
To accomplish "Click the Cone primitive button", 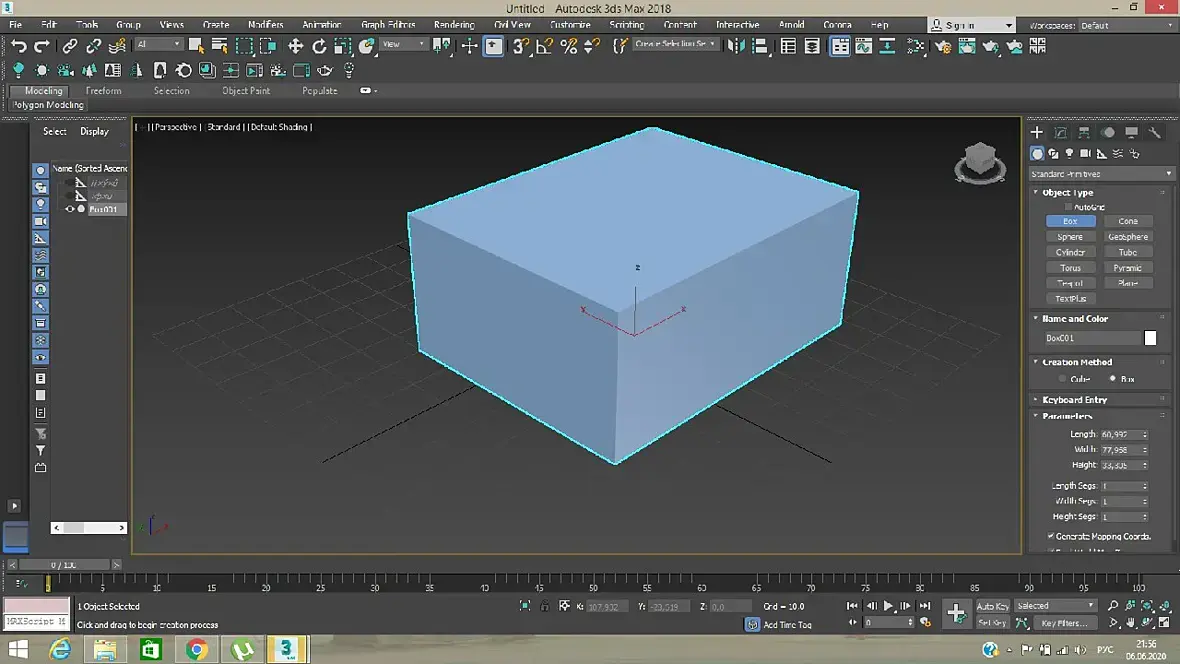I will pyautogui.click(x=1127, y=221).
